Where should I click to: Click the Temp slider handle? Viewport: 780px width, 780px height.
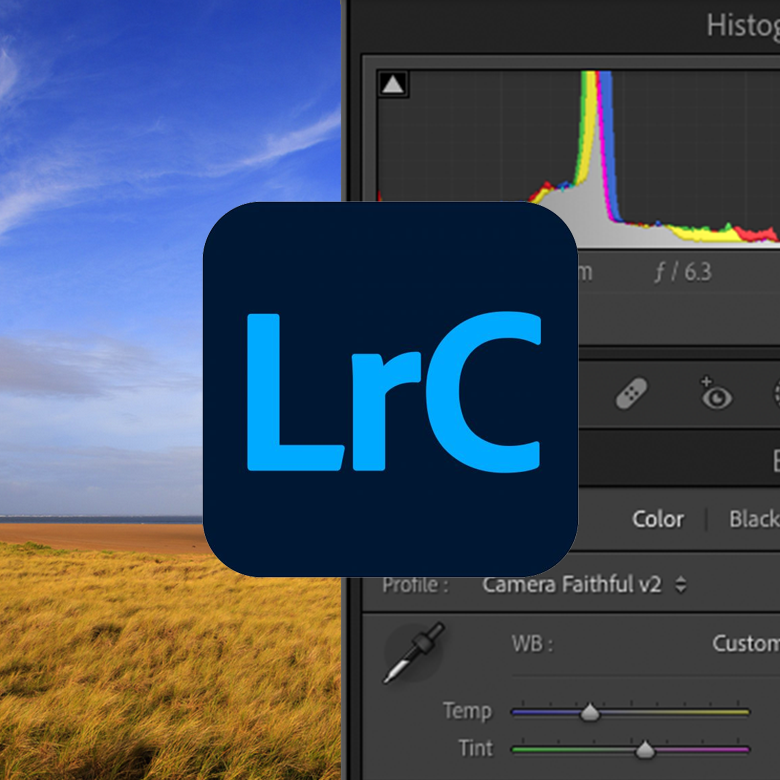[590, 712]
